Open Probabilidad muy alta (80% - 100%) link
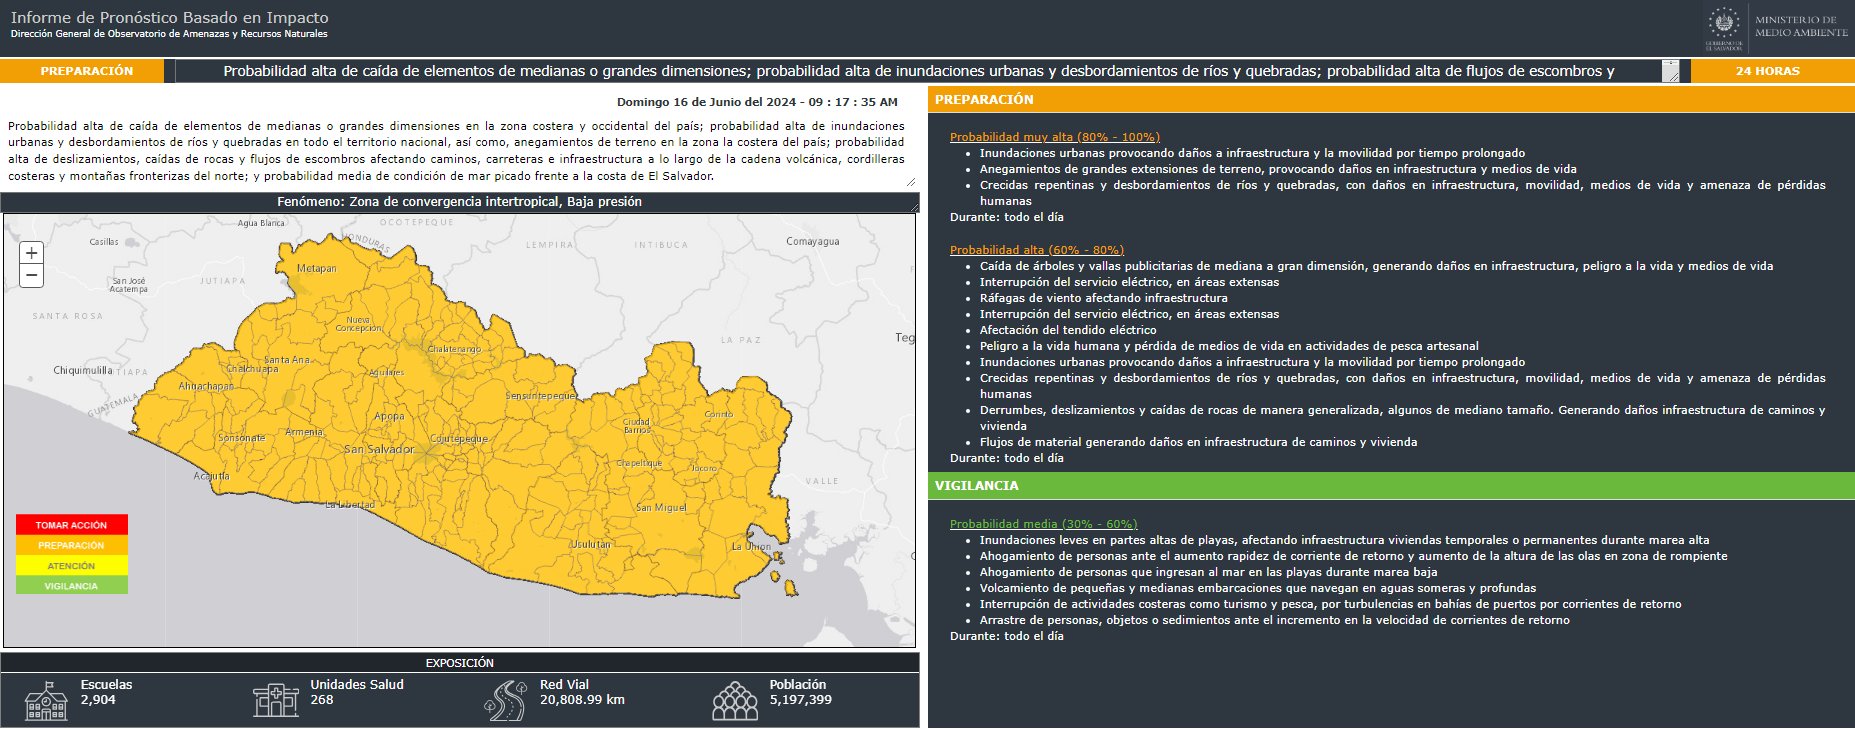Image resolution: width=1855 pixels, height=729 pixels. (x=1055, y=137)
